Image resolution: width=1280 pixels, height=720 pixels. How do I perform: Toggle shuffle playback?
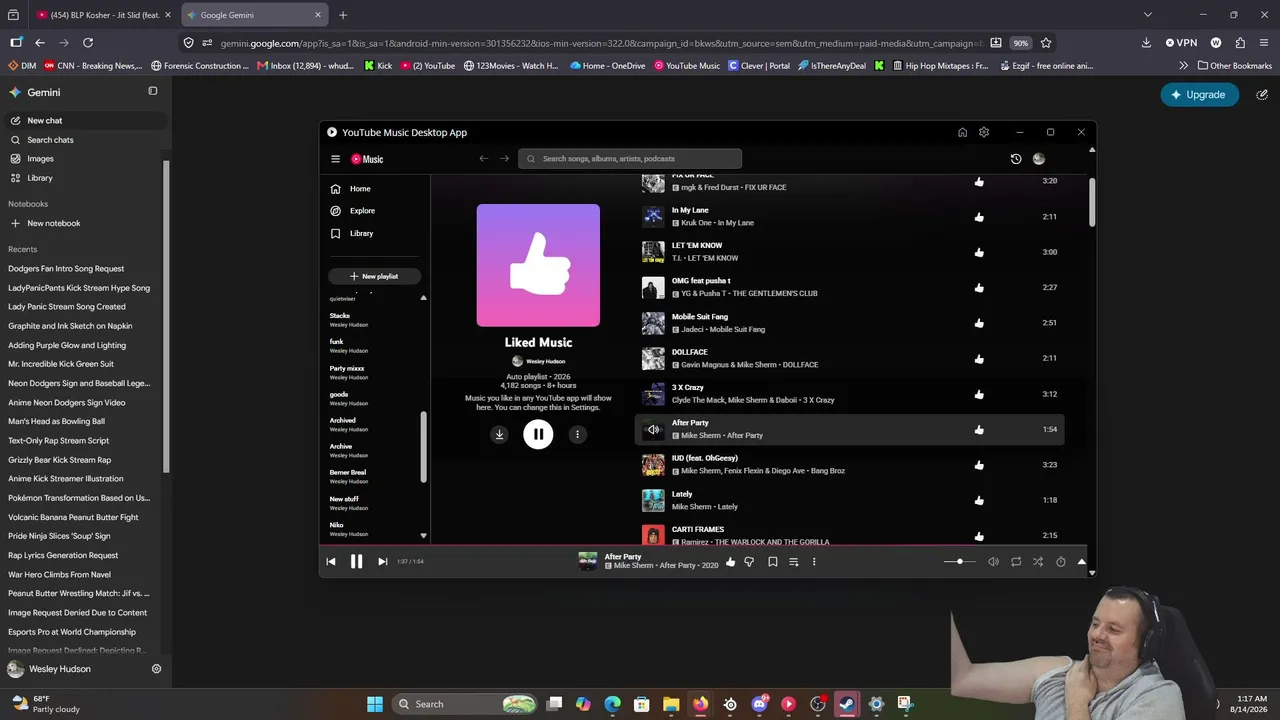(x=1038, y=562)
